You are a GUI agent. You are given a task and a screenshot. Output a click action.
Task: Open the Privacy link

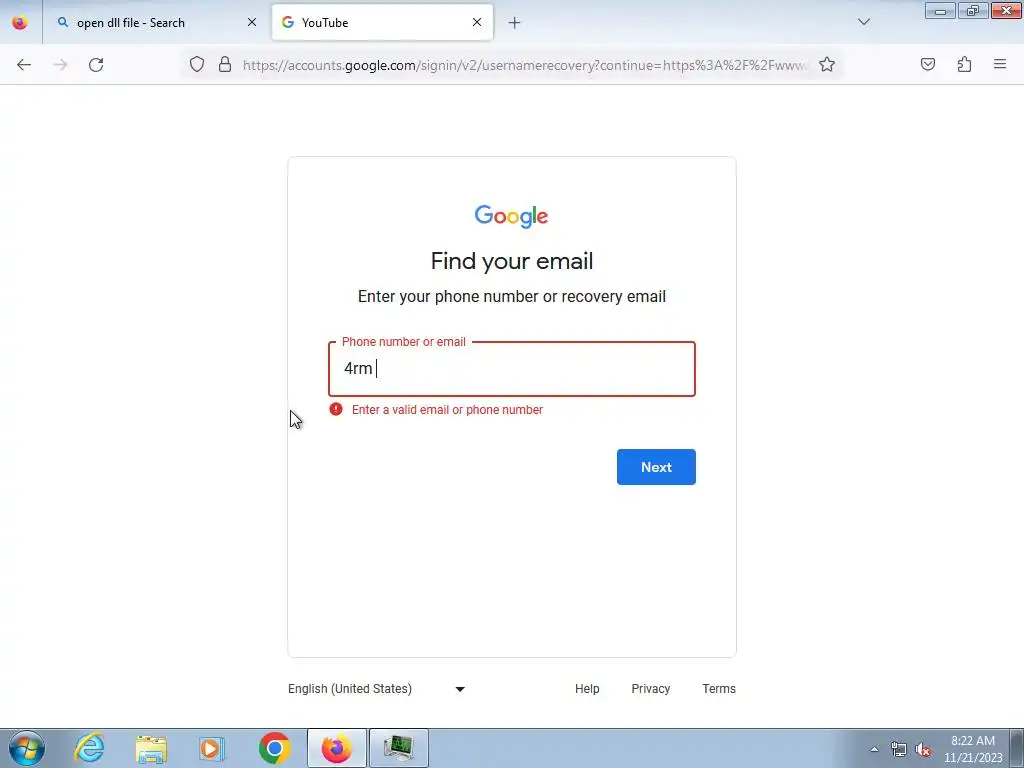tap(650, 689)
